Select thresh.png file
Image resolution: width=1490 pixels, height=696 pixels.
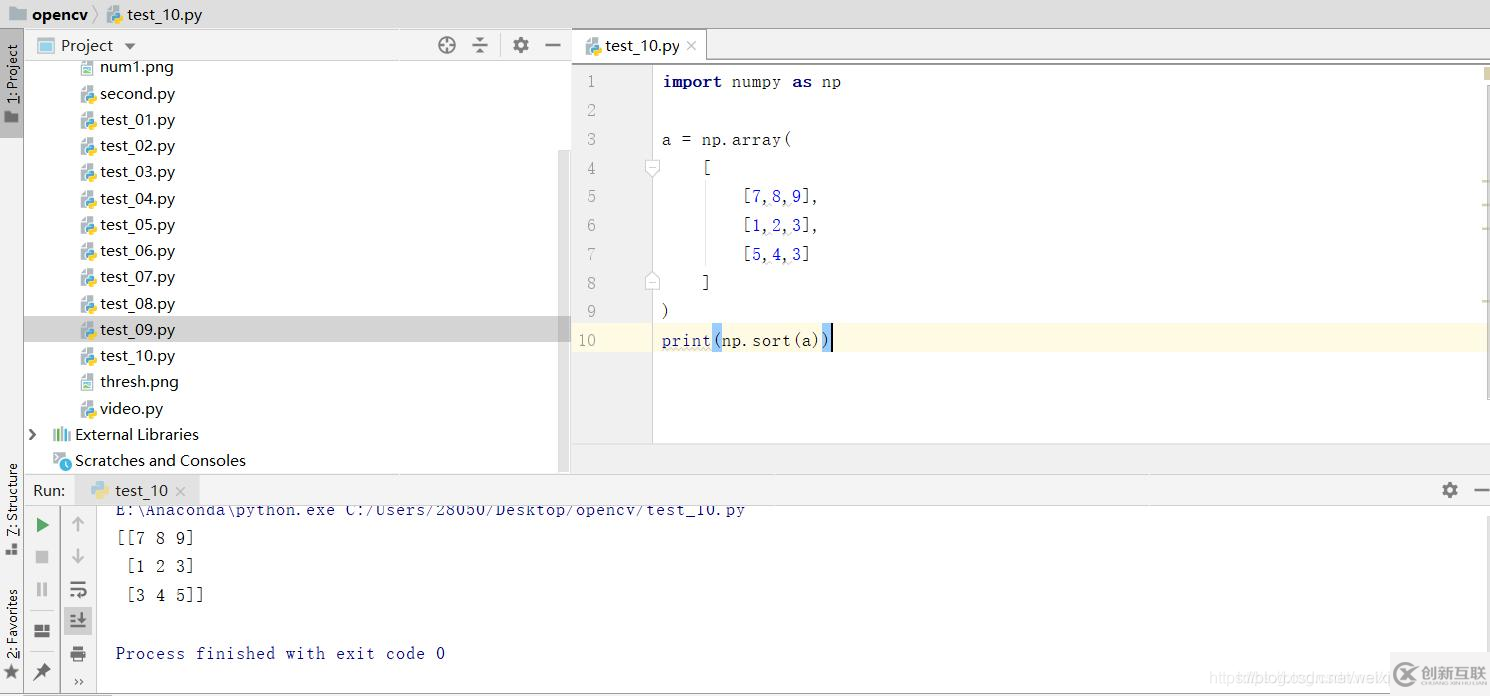coord(139,381)
